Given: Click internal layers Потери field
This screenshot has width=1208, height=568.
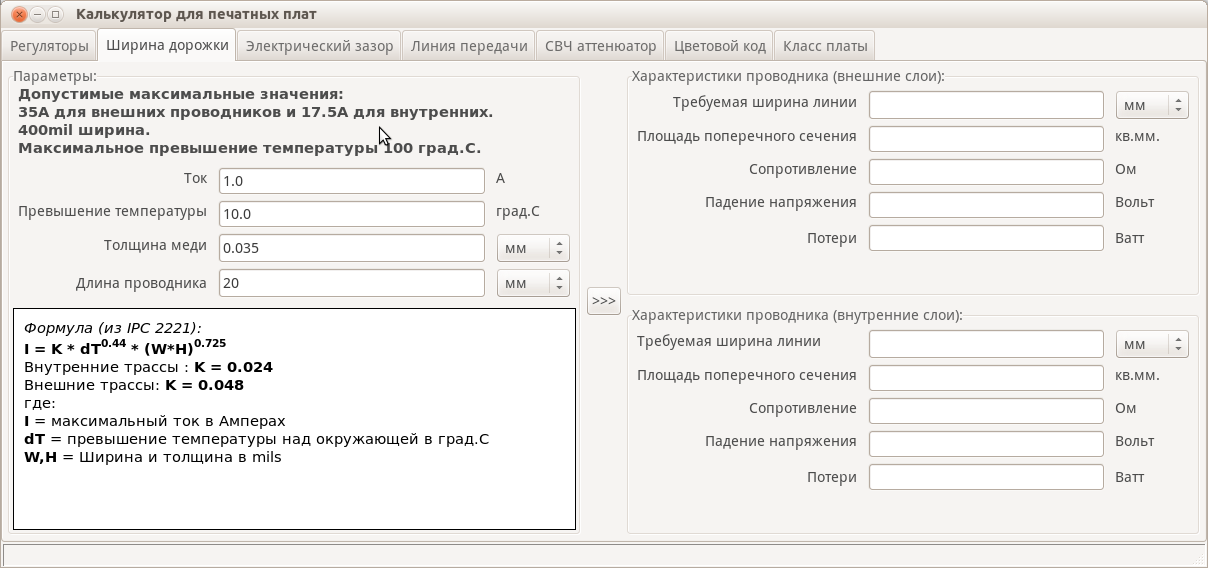Looking at the screenshot, I should [986, 477].
